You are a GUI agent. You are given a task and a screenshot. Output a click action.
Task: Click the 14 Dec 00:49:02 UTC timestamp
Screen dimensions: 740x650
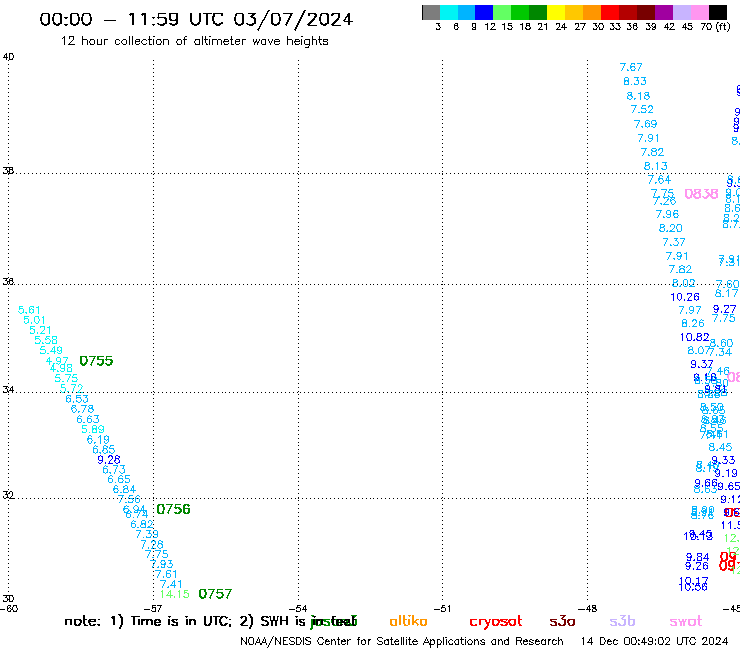[654, 641]
